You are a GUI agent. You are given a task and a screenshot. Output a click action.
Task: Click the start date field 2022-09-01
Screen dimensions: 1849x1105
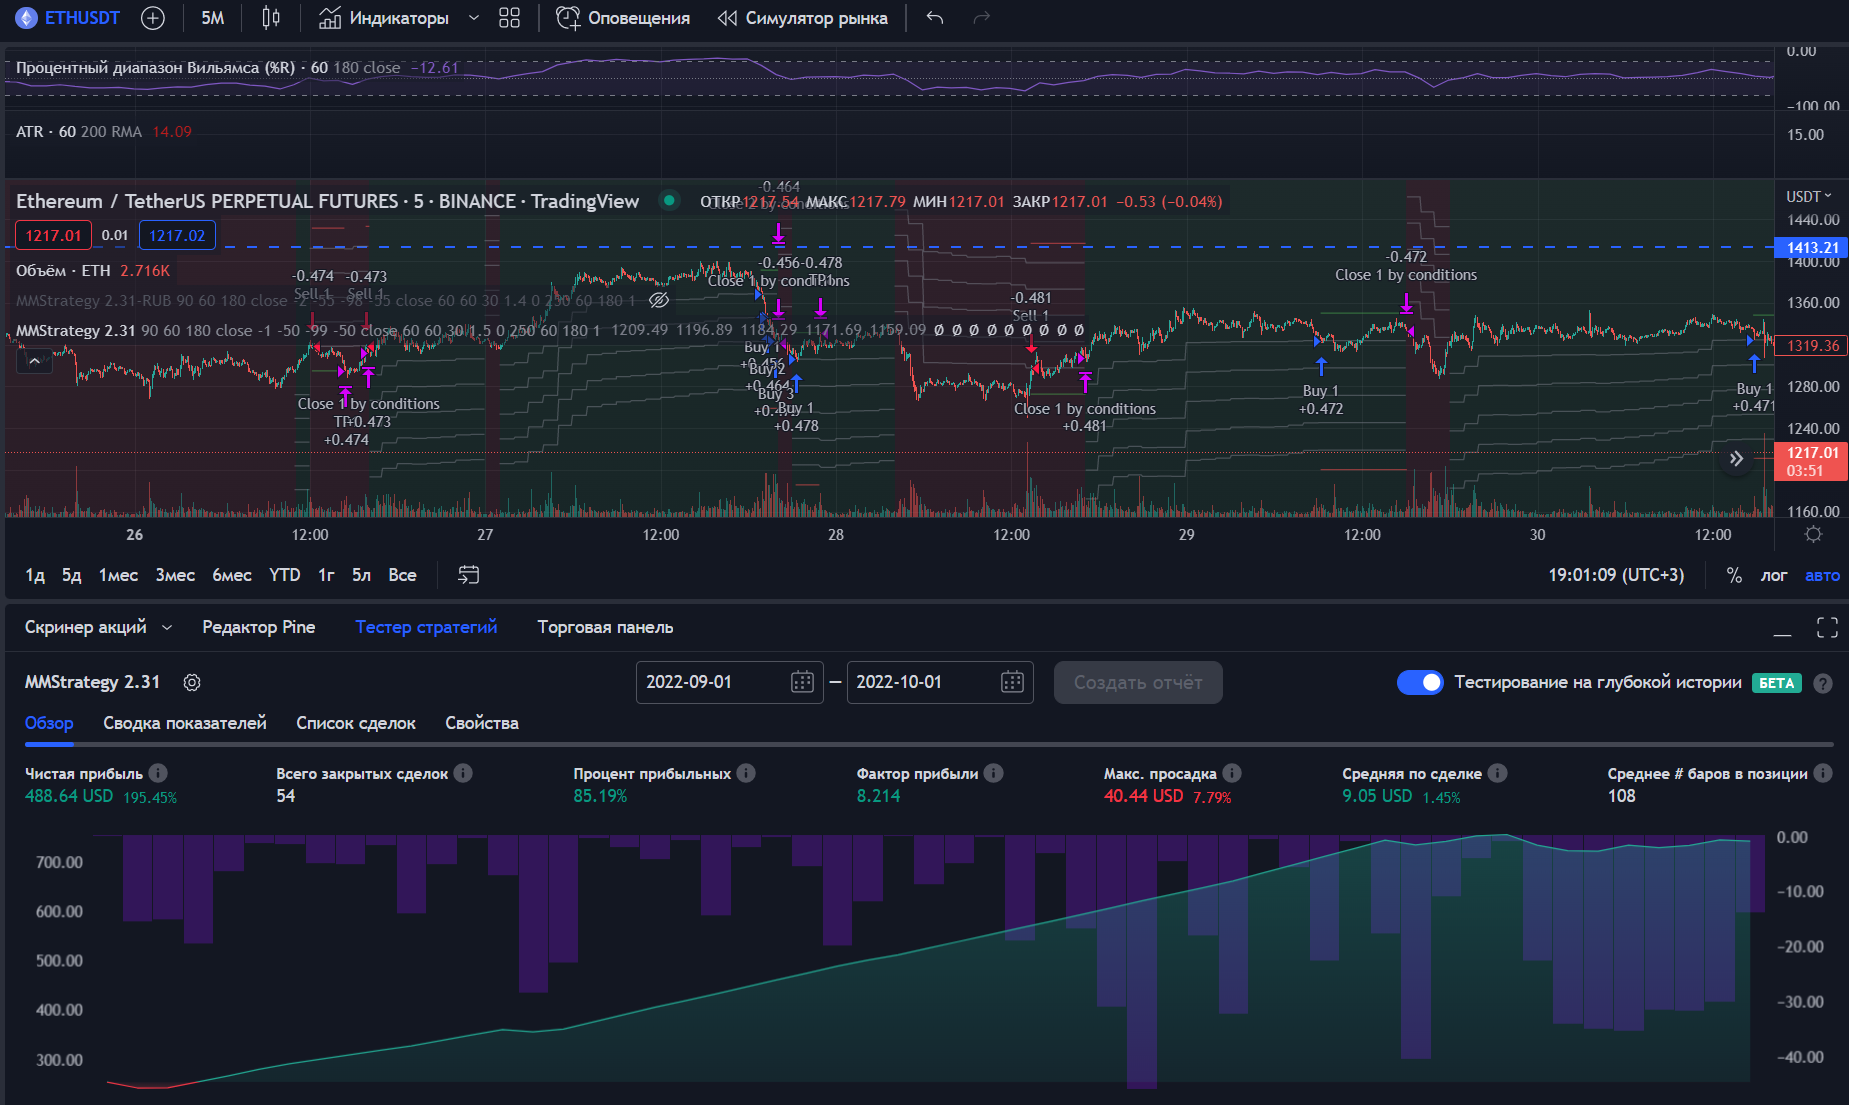coord(729,682)
